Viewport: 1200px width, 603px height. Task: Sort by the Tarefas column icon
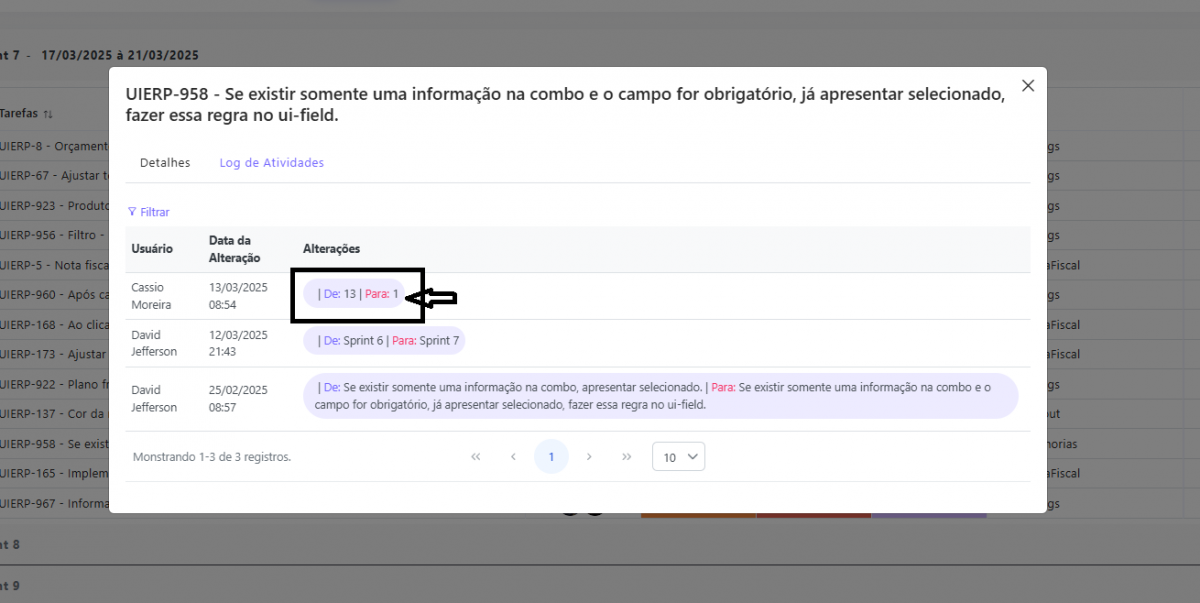[x=48, y=114]
